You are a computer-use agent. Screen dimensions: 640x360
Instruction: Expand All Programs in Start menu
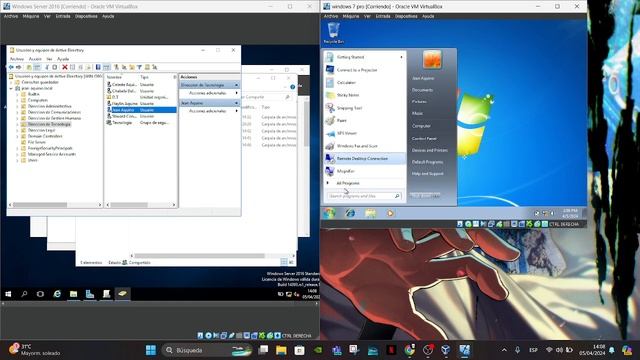[347, 183]
